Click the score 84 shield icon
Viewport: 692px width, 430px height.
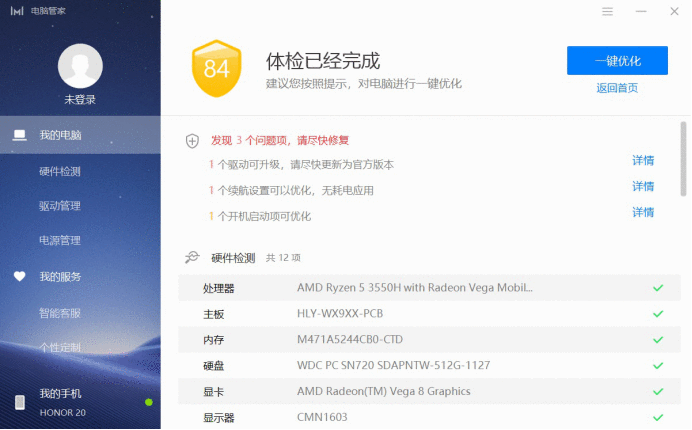[217, 68]
